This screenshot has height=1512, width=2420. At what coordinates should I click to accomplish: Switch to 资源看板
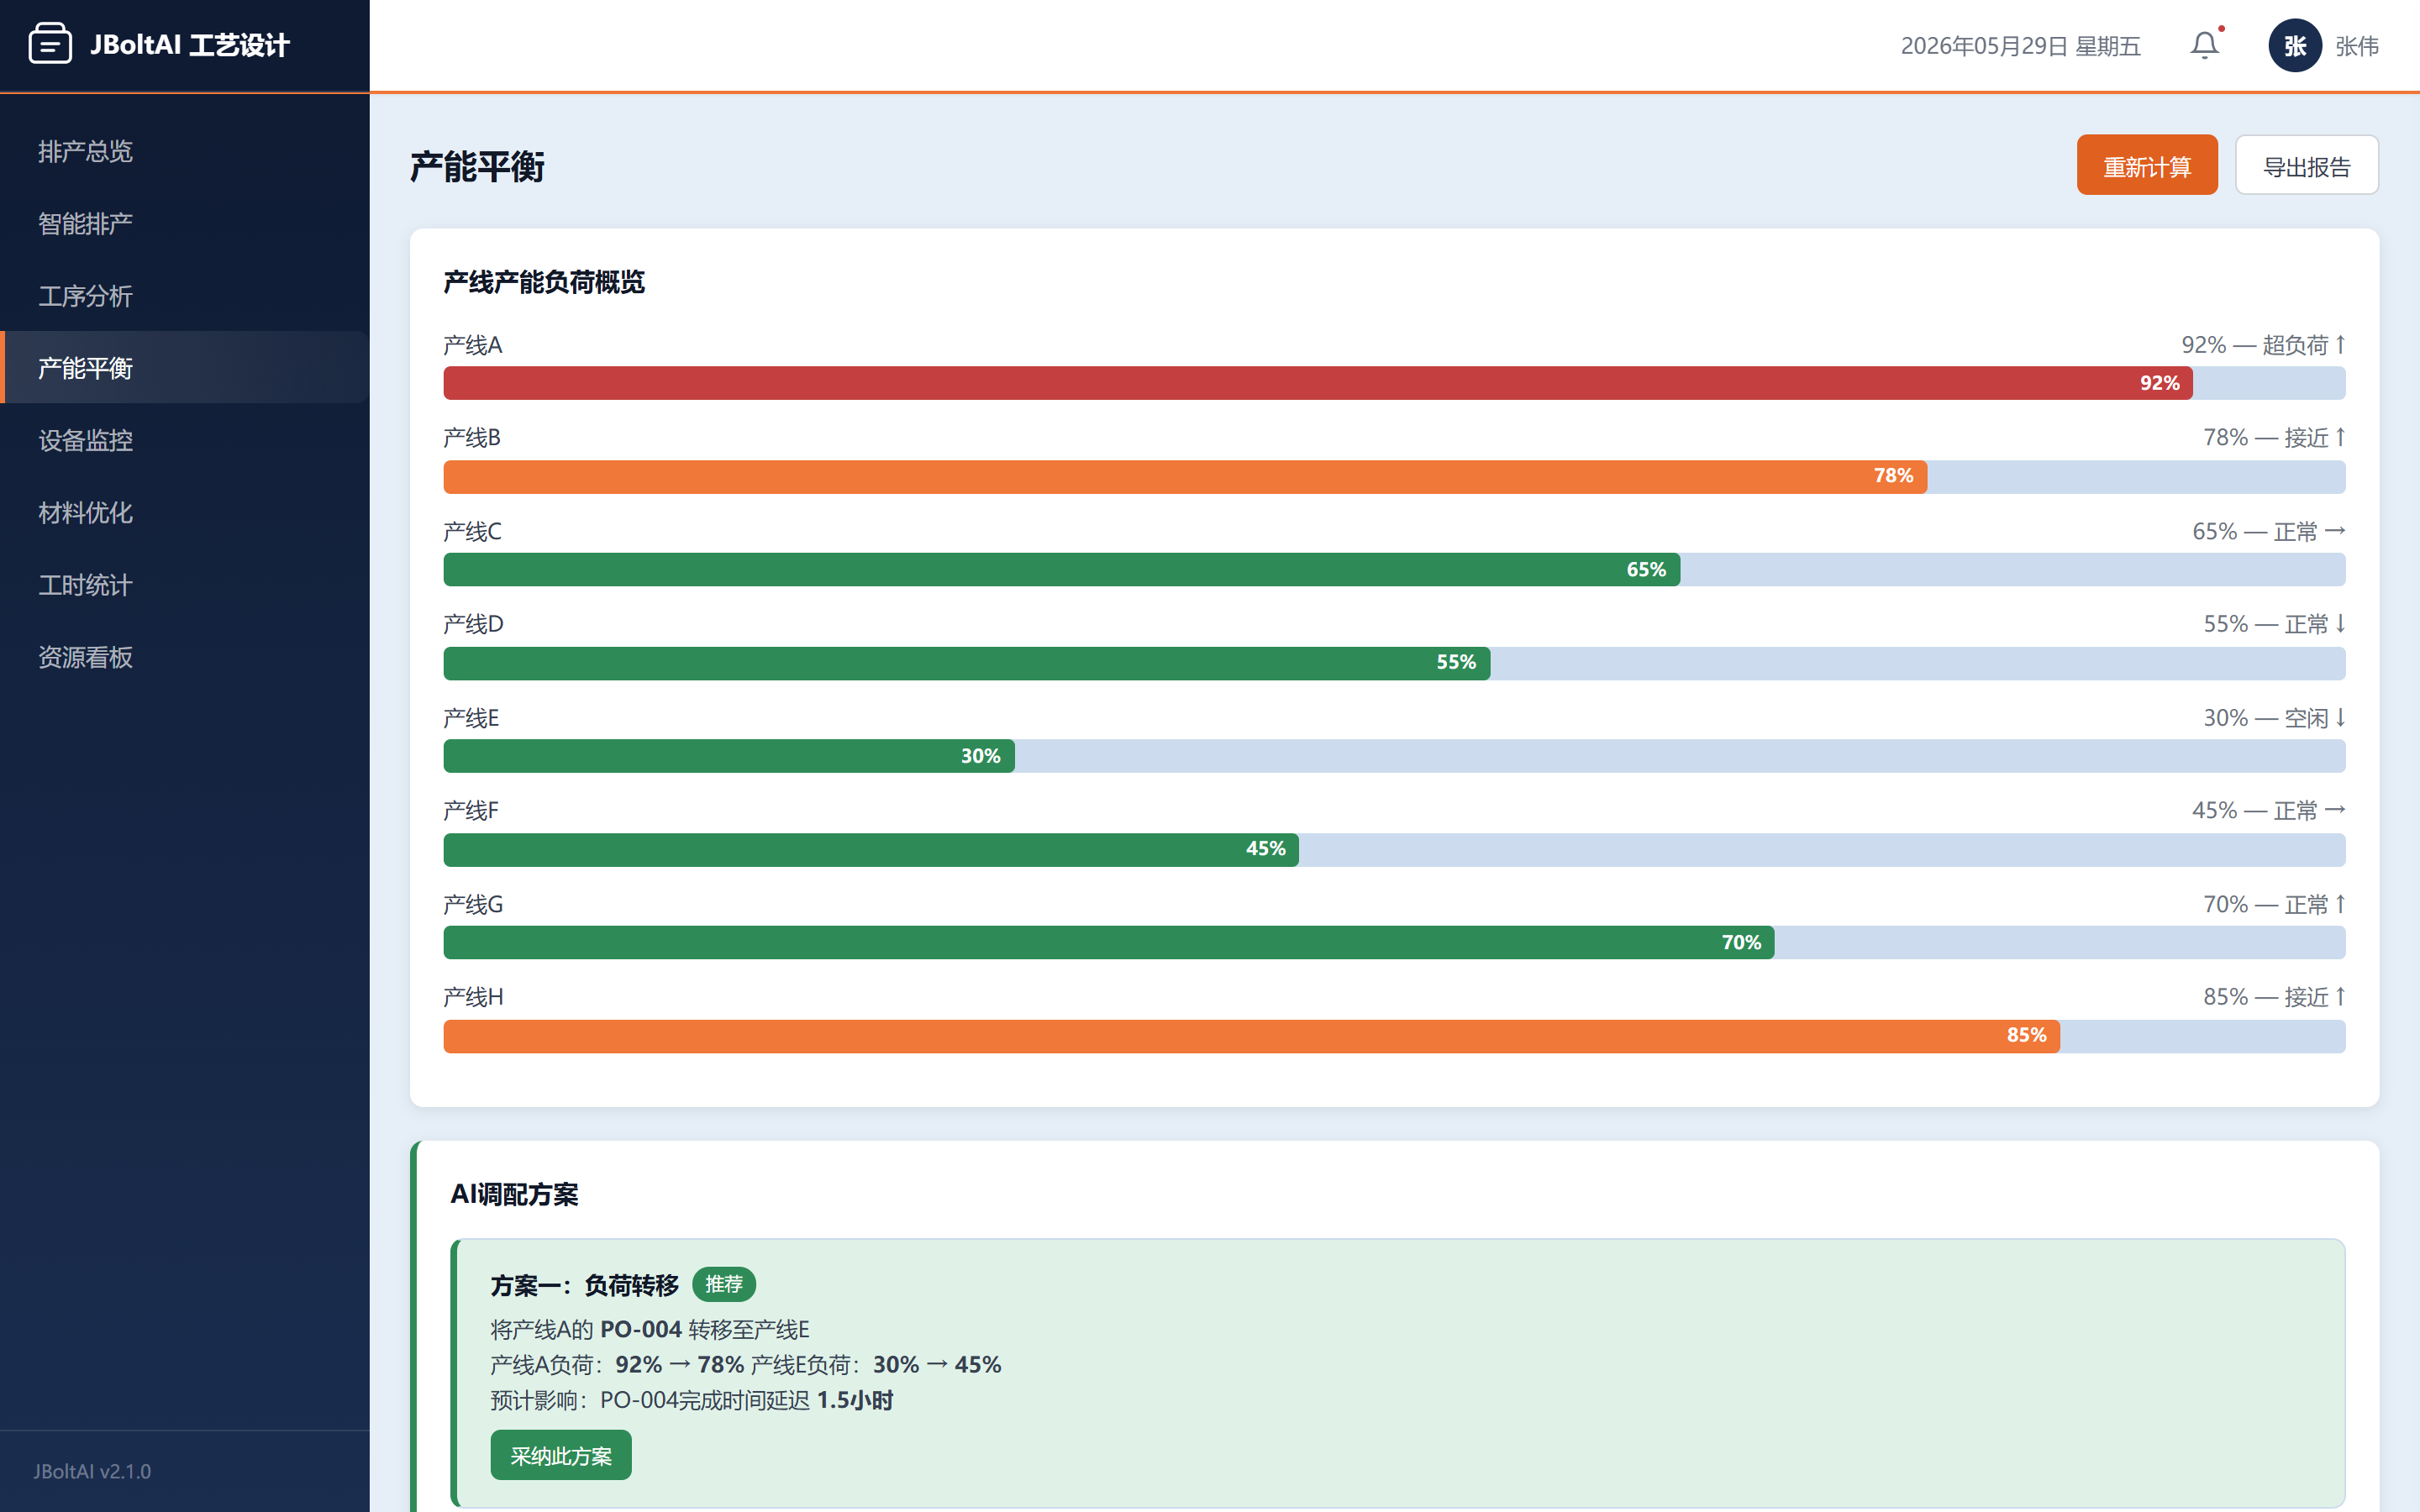pos(185,657)
